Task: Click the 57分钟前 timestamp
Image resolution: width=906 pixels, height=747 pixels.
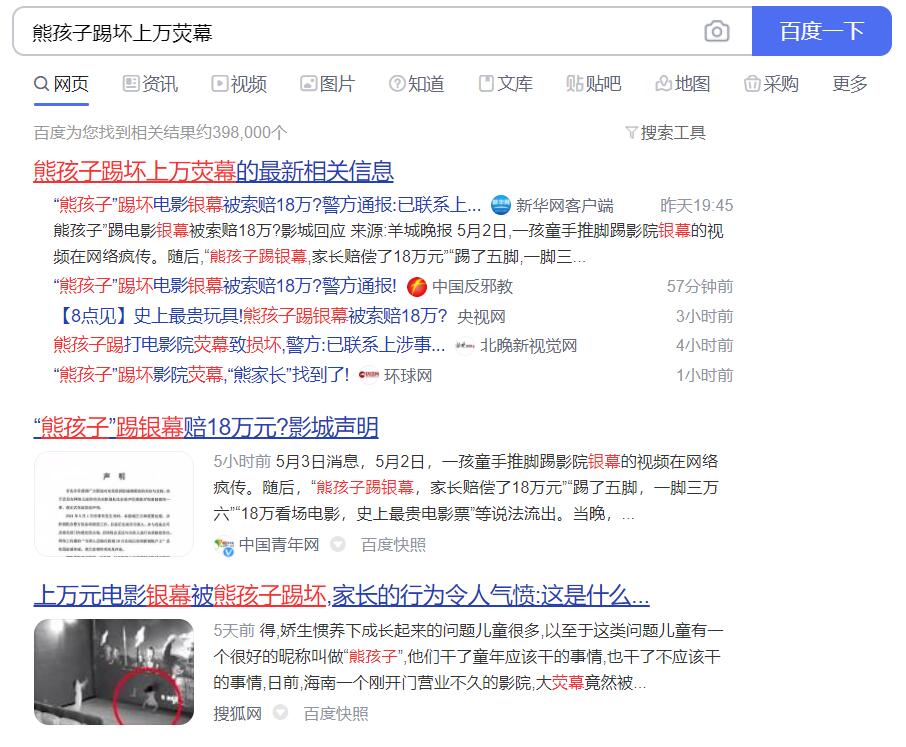Action: (x=700, y=286)
